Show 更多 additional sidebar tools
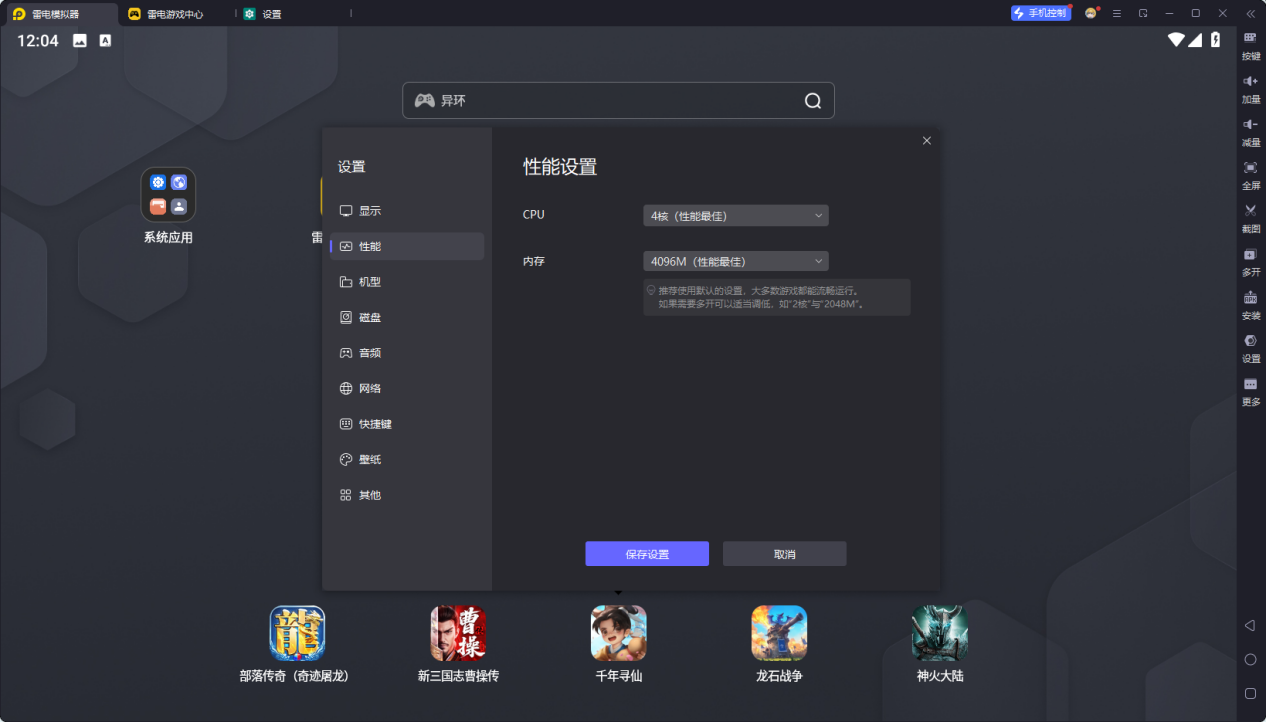1266x722 pixels. (x=1250, y=390)
